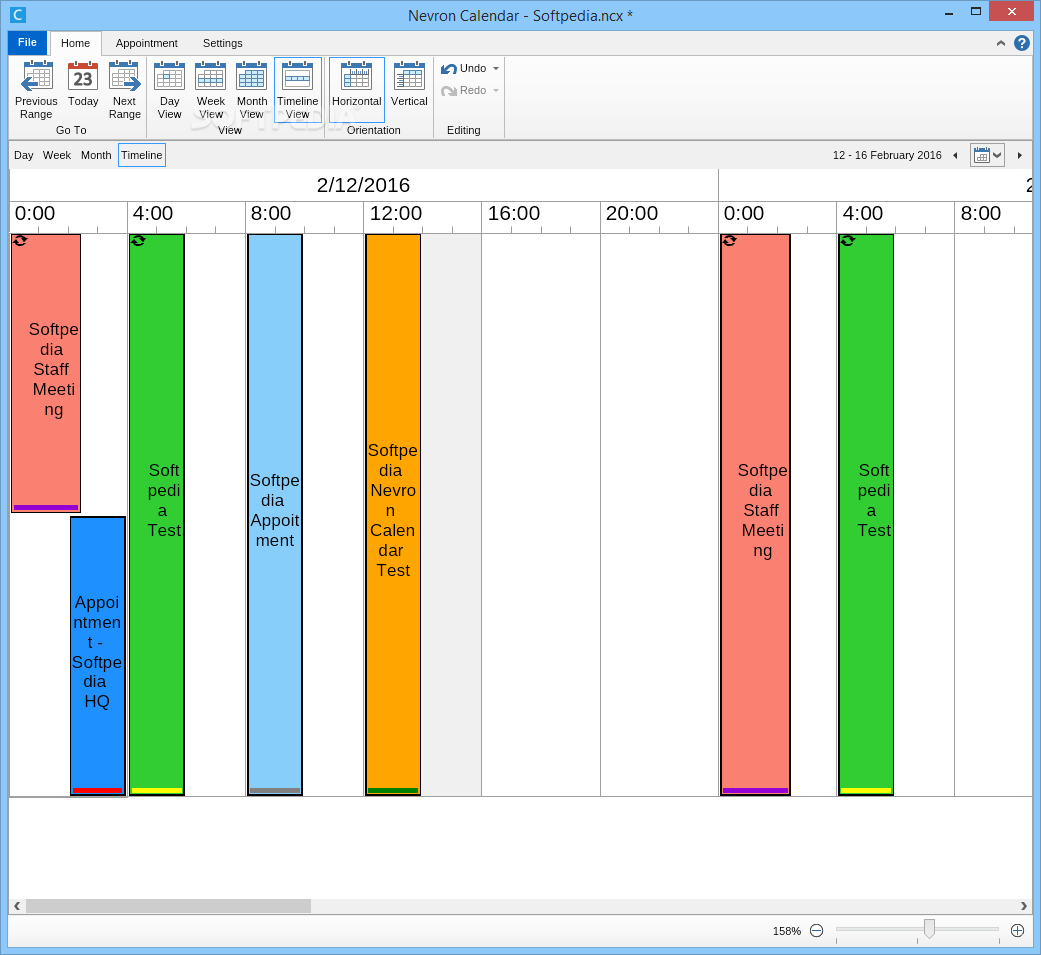Switch to the Home ribbon tab
Image resolution: width=1041 pixels, height=955 pixels.
[x=76, y=43]
